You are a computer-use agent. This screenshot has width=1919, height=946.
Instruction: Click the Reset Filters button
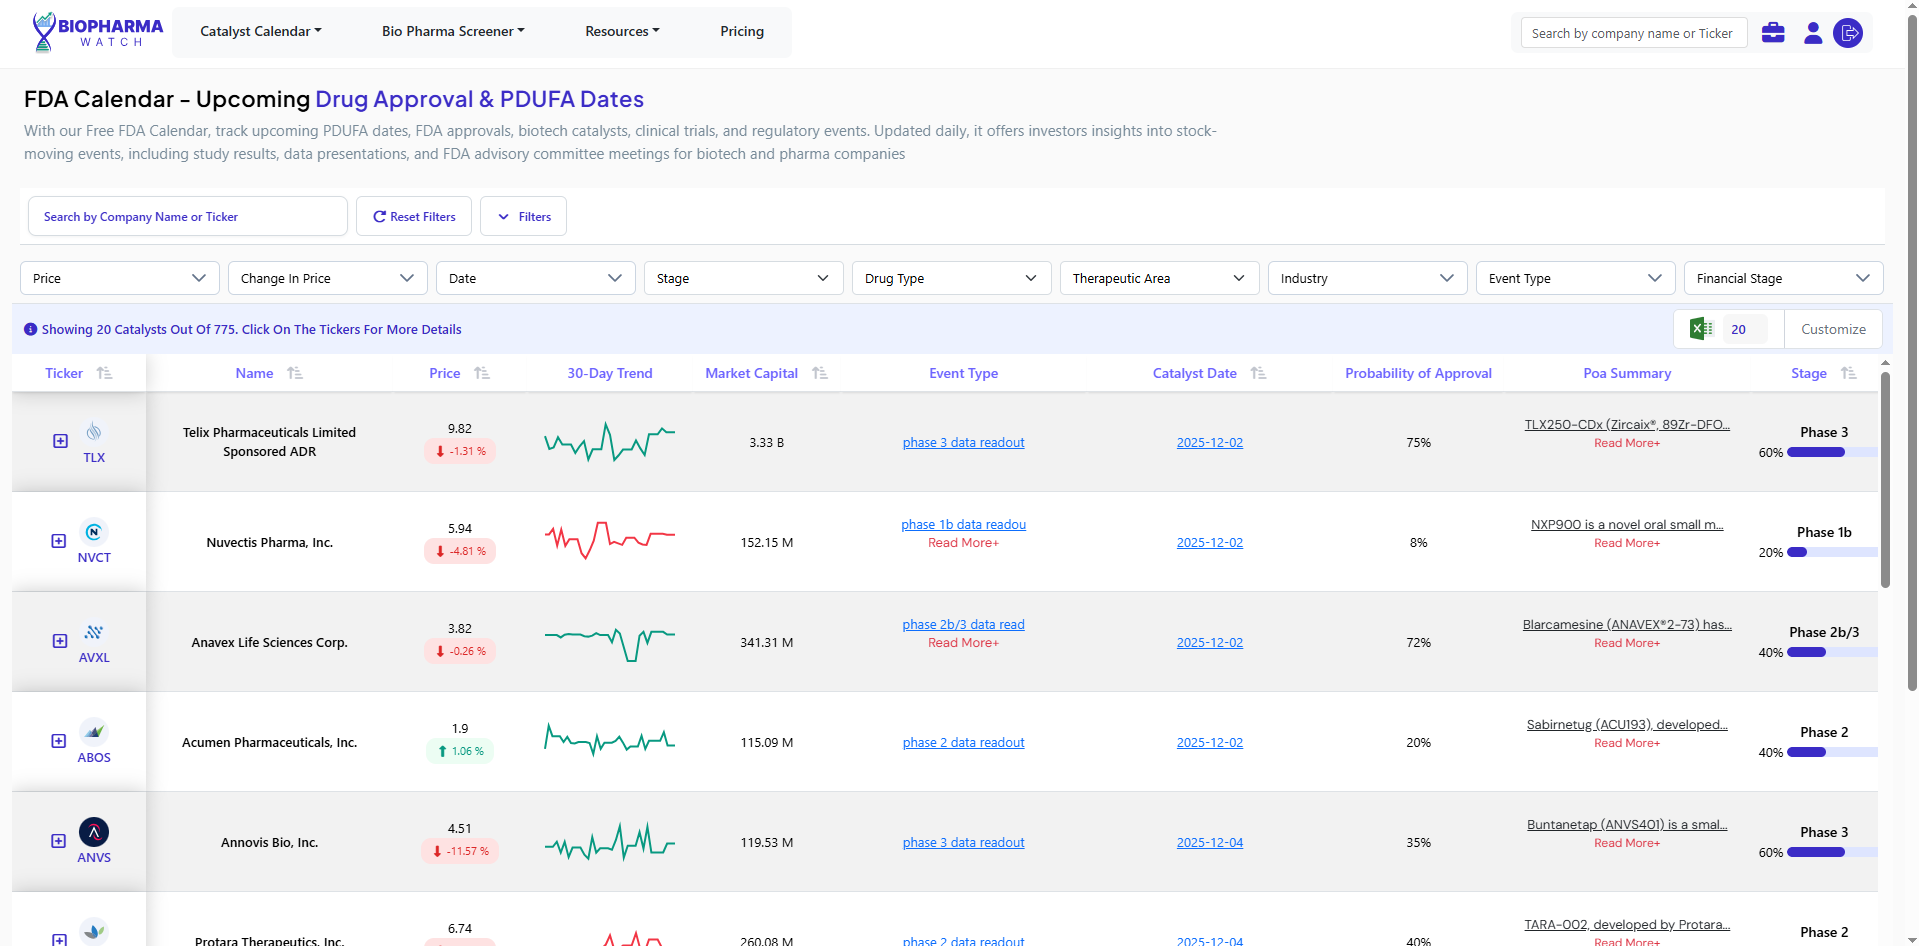414,216
